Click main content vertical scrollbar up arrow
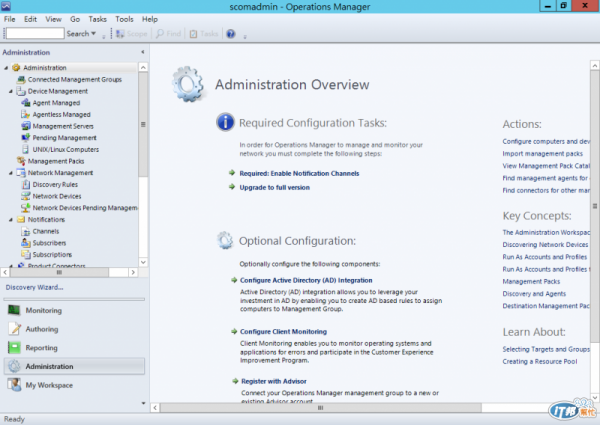 [595, 65]
